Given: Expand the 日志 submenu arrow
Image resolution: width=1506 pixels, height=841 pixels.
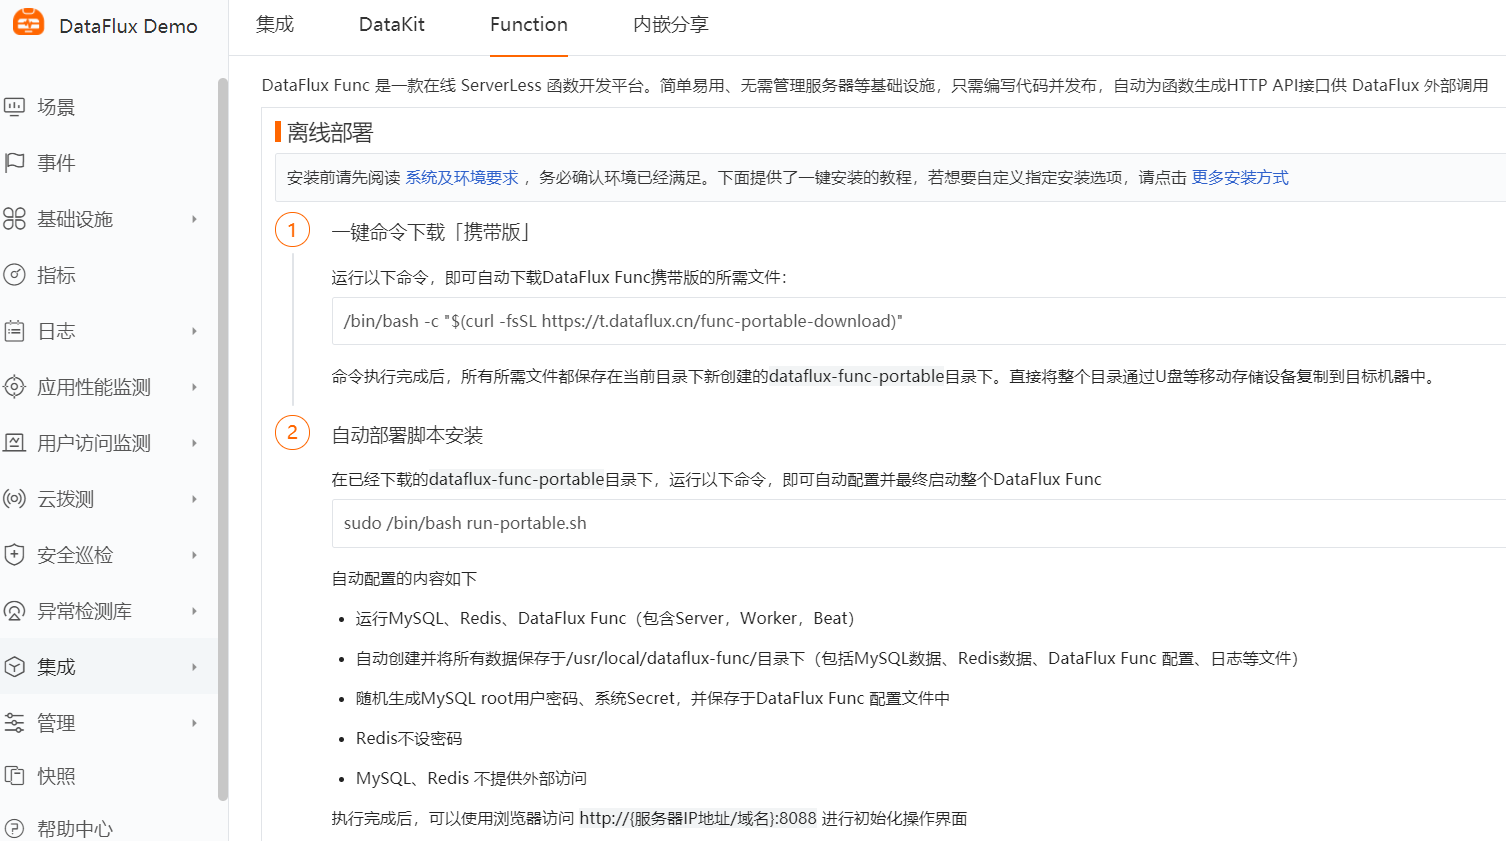Looking at the screenshot, I should click(194, 331).
